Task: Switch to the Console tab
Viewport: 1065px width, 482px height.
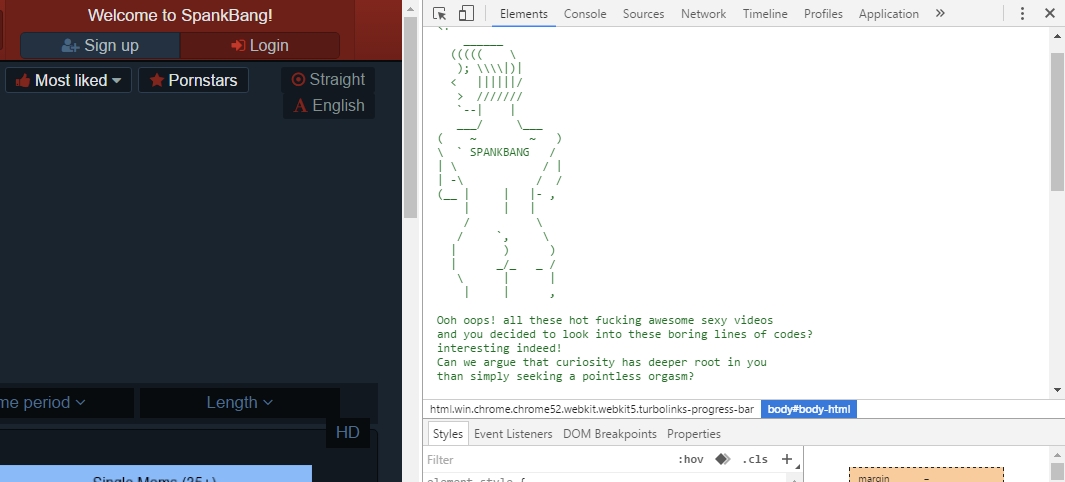Action: 585,14
